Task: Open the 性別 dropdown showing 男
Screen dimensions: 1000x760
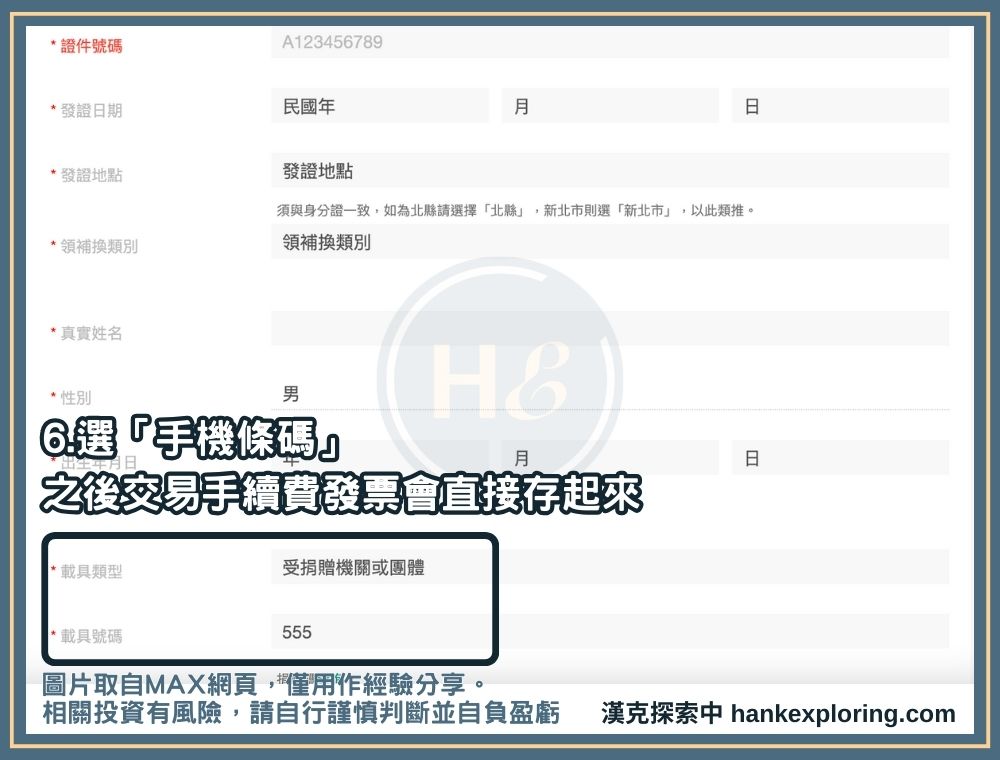Action: [x=609, y=394]
